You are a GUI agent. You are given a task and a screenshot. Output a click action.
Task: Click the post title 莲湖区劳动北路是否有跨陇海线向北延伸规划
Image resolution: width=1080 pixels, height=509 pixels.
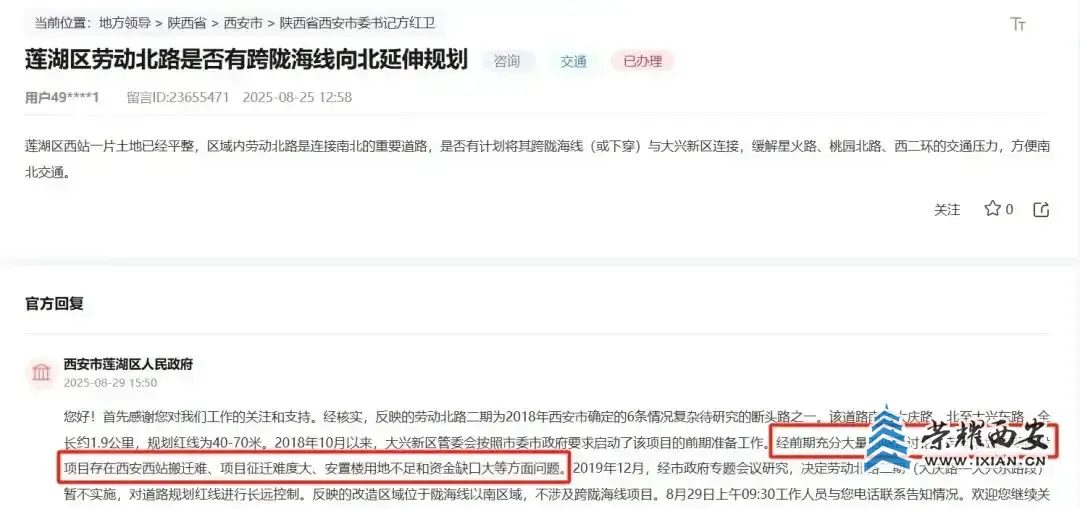[247, 60]
